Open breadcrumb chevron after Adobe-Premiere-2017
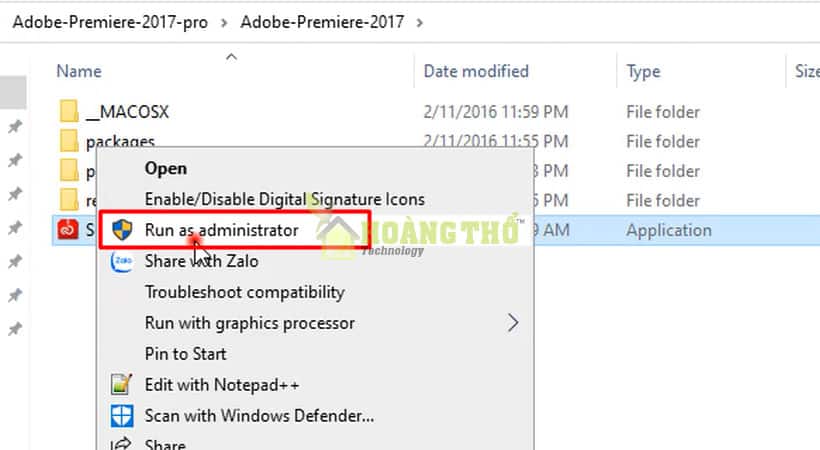820x450 pixels. click(419, 23)
